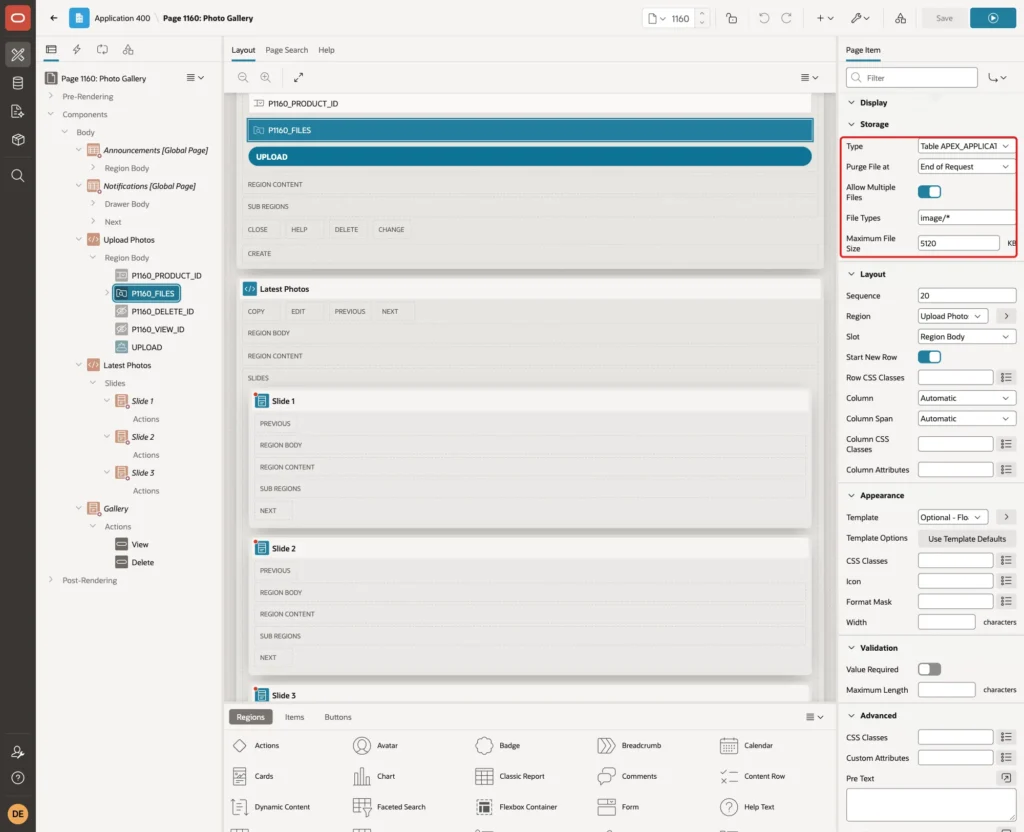Open Shared Components icon in the top toolbar
The height and width of the screenshot is (832, 1024).
(900, 18)
